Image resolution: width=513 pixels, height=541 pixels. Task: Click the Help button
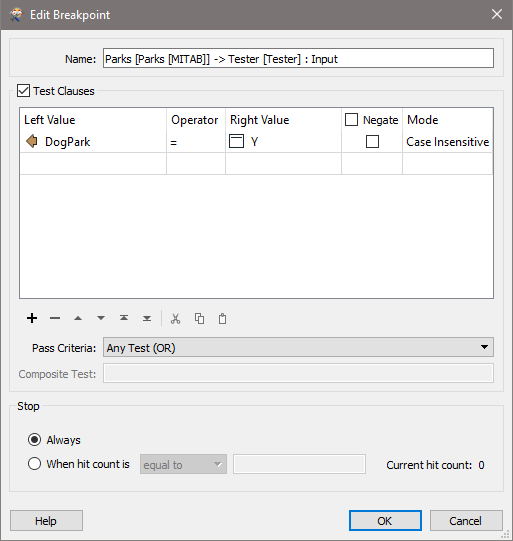46,520
